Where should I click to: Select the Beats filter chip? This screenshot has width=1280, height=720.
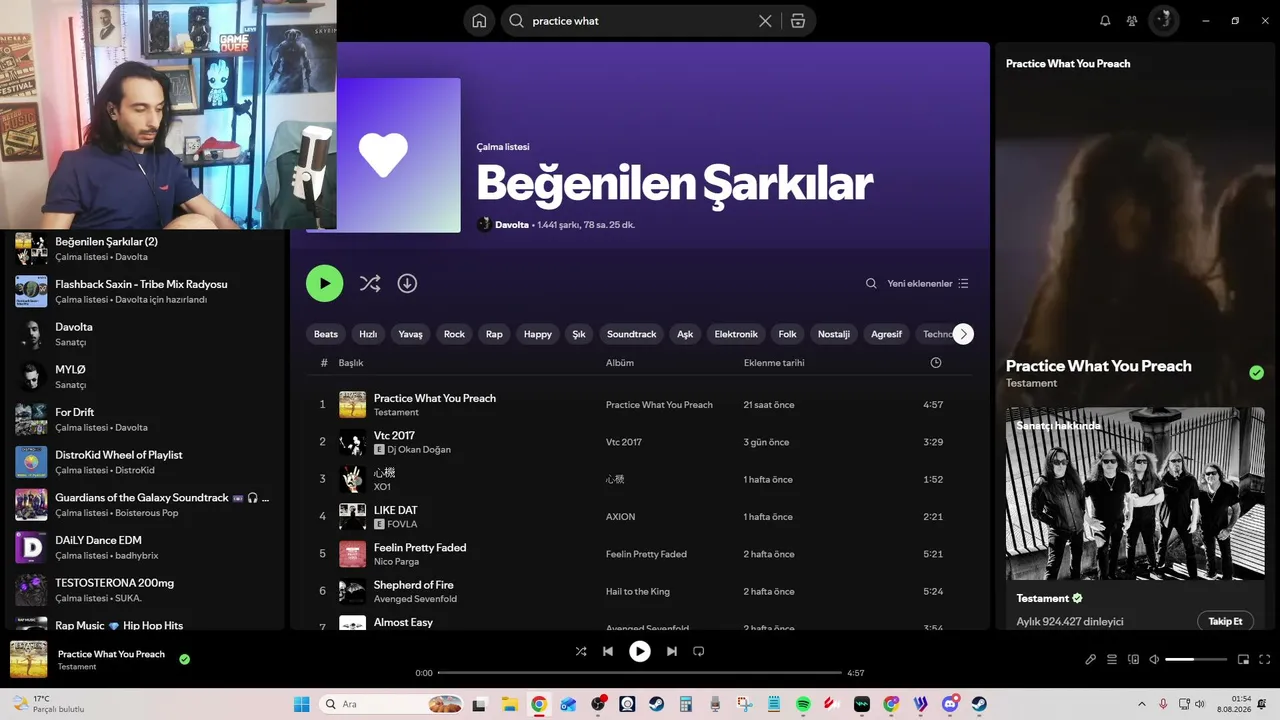[326, 334]
